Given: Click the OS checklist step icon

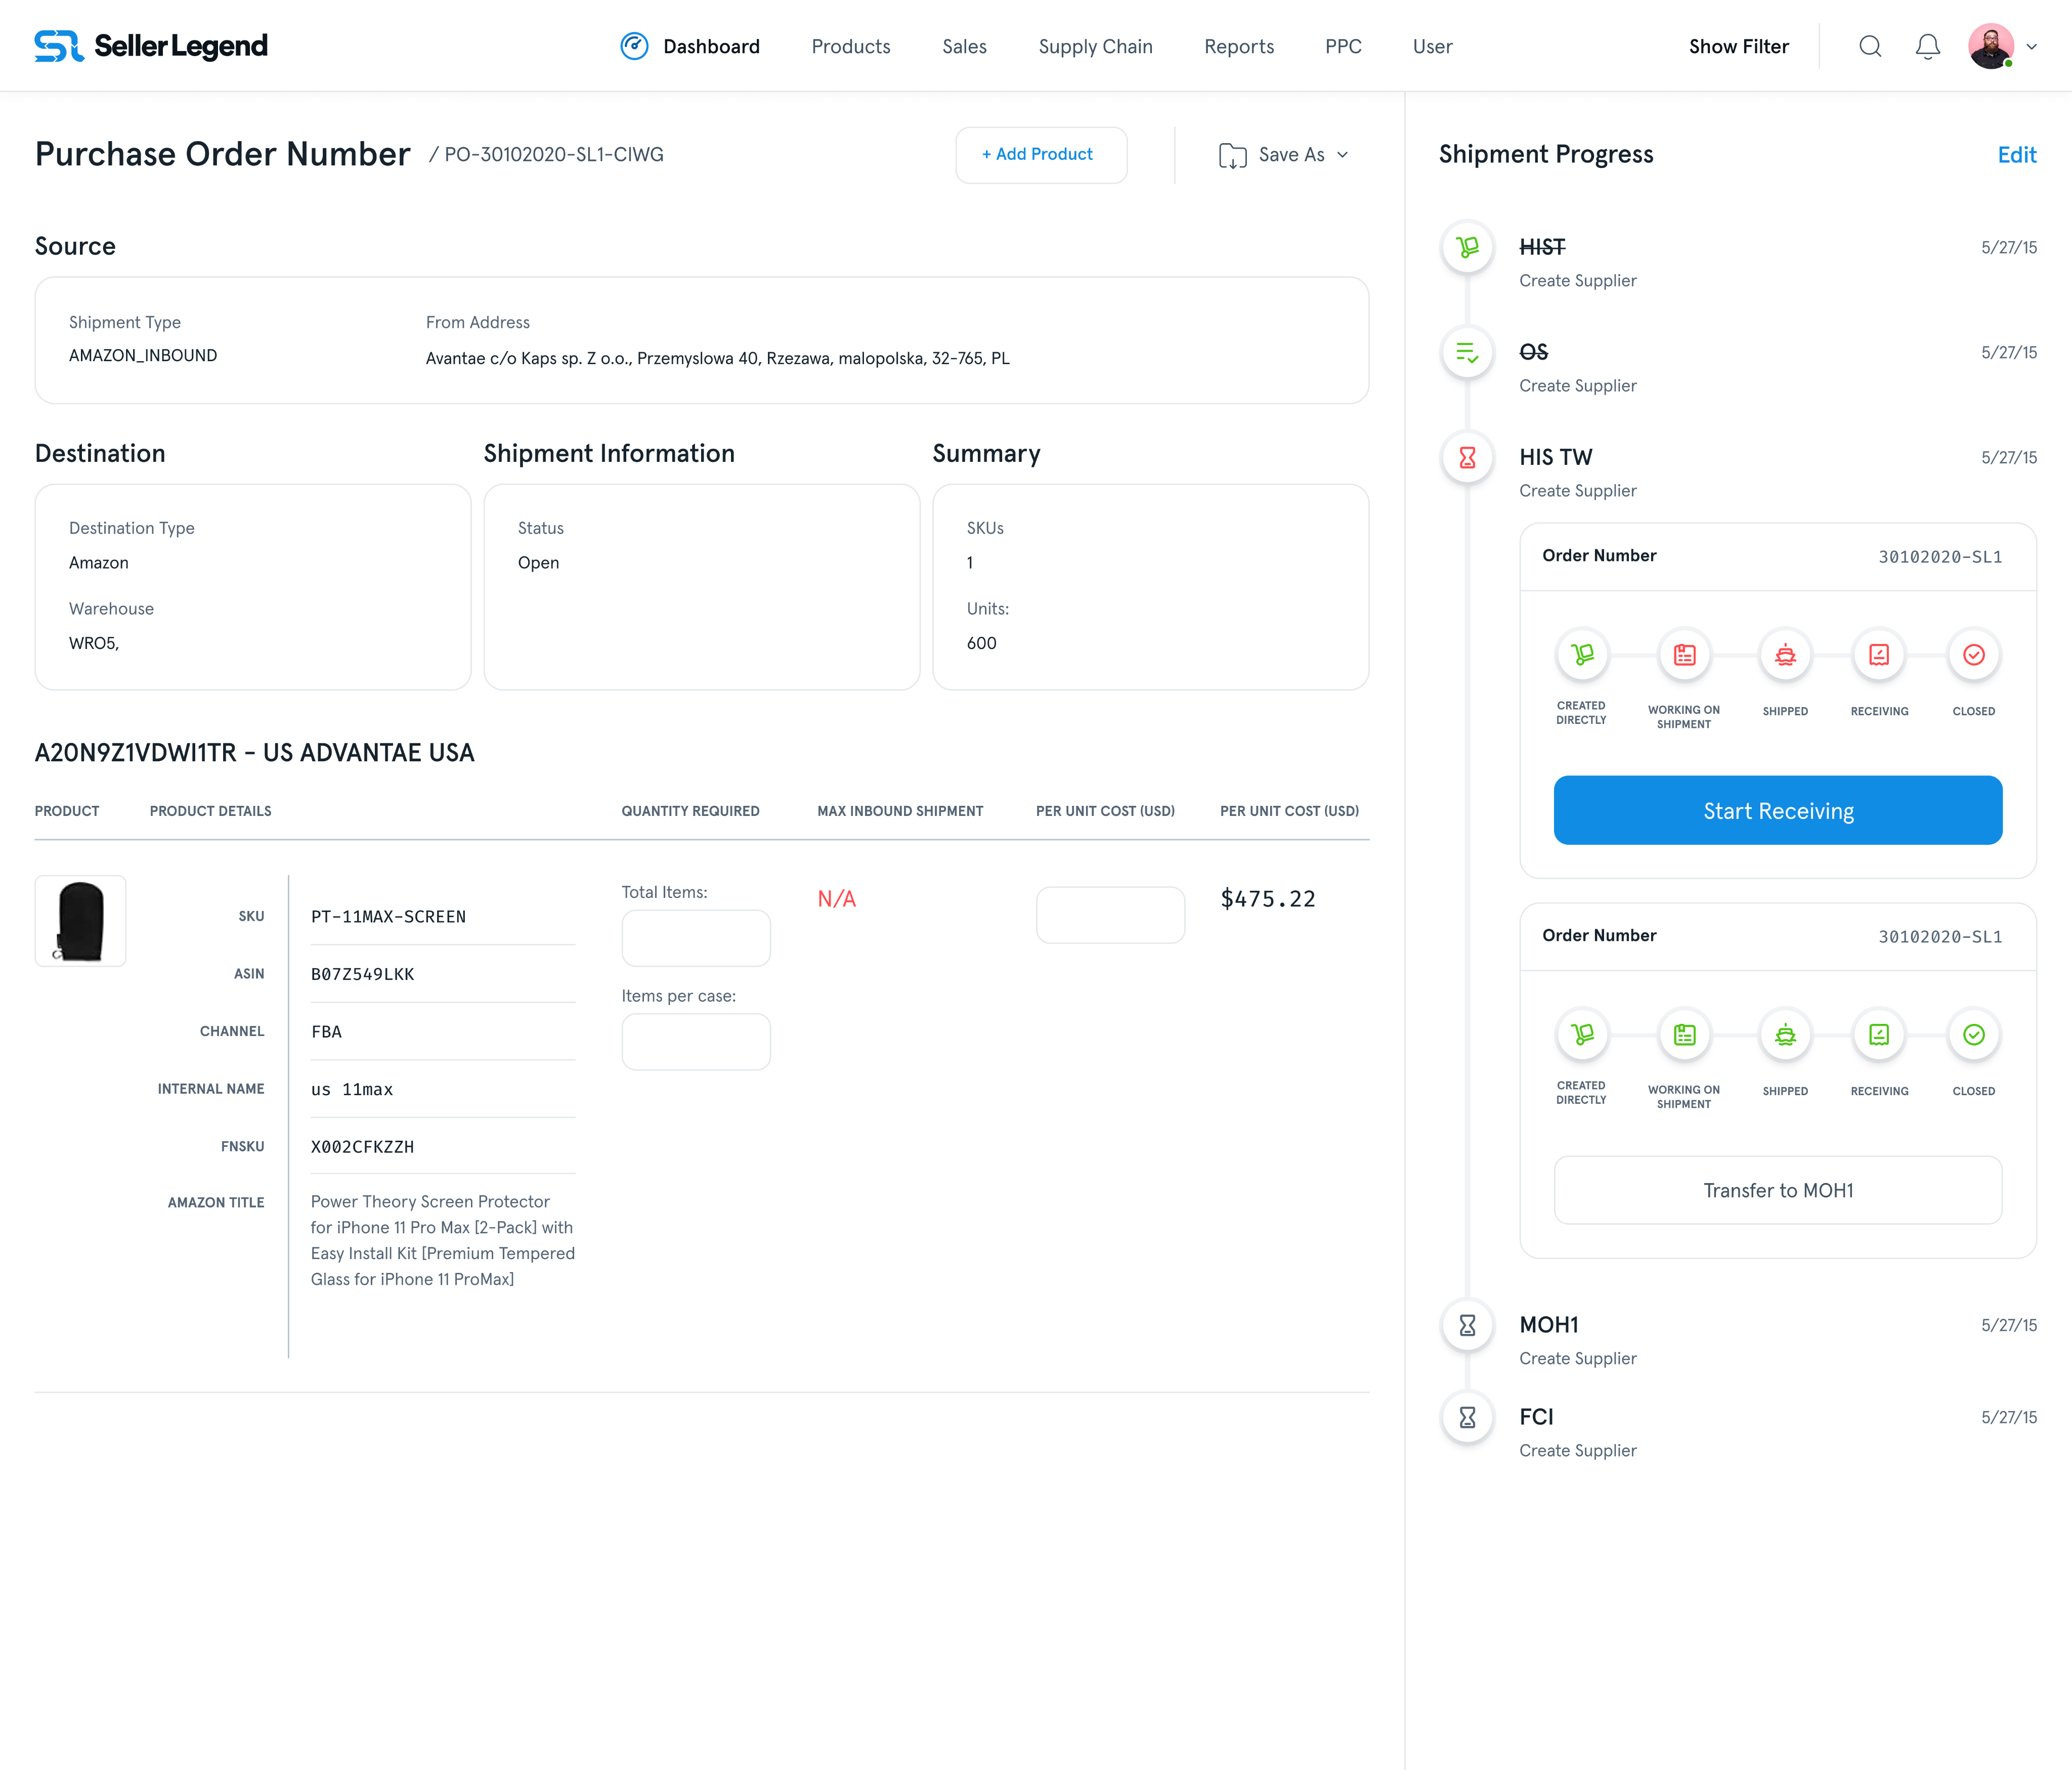Looking at the screenshot, I should pos(1467,352).
